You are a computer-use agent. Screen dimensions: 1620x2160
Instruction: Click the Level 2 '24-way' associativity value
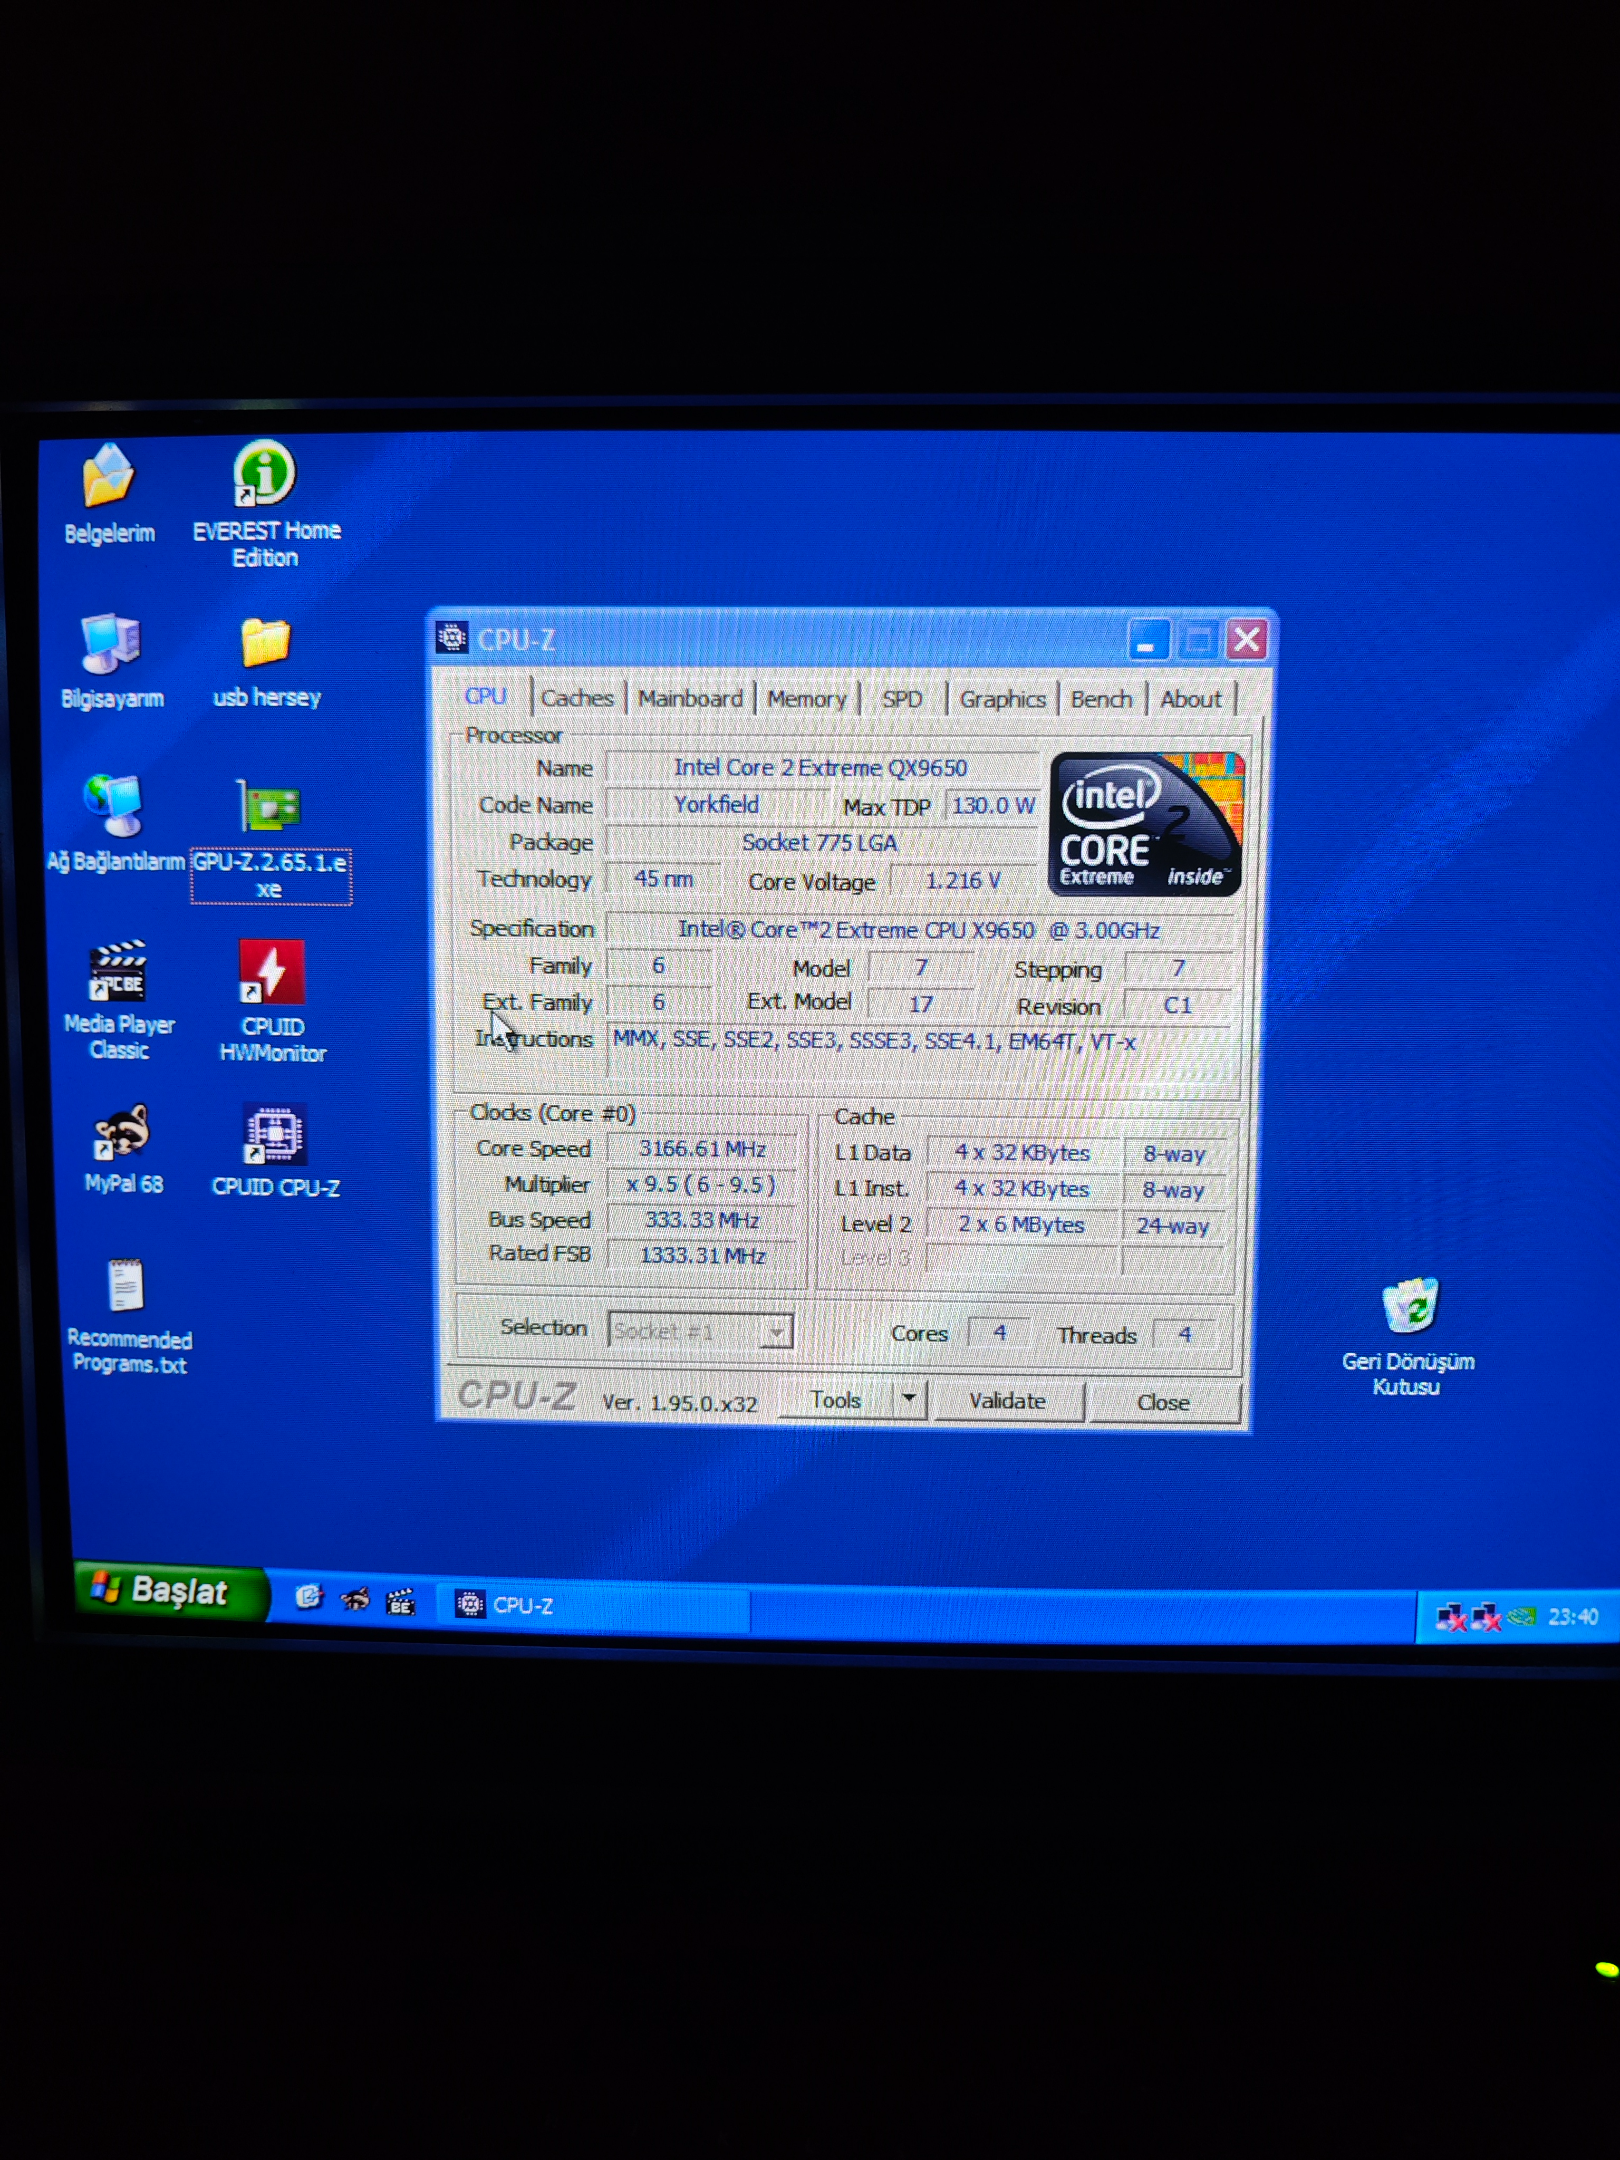tap(1173, 1225)
